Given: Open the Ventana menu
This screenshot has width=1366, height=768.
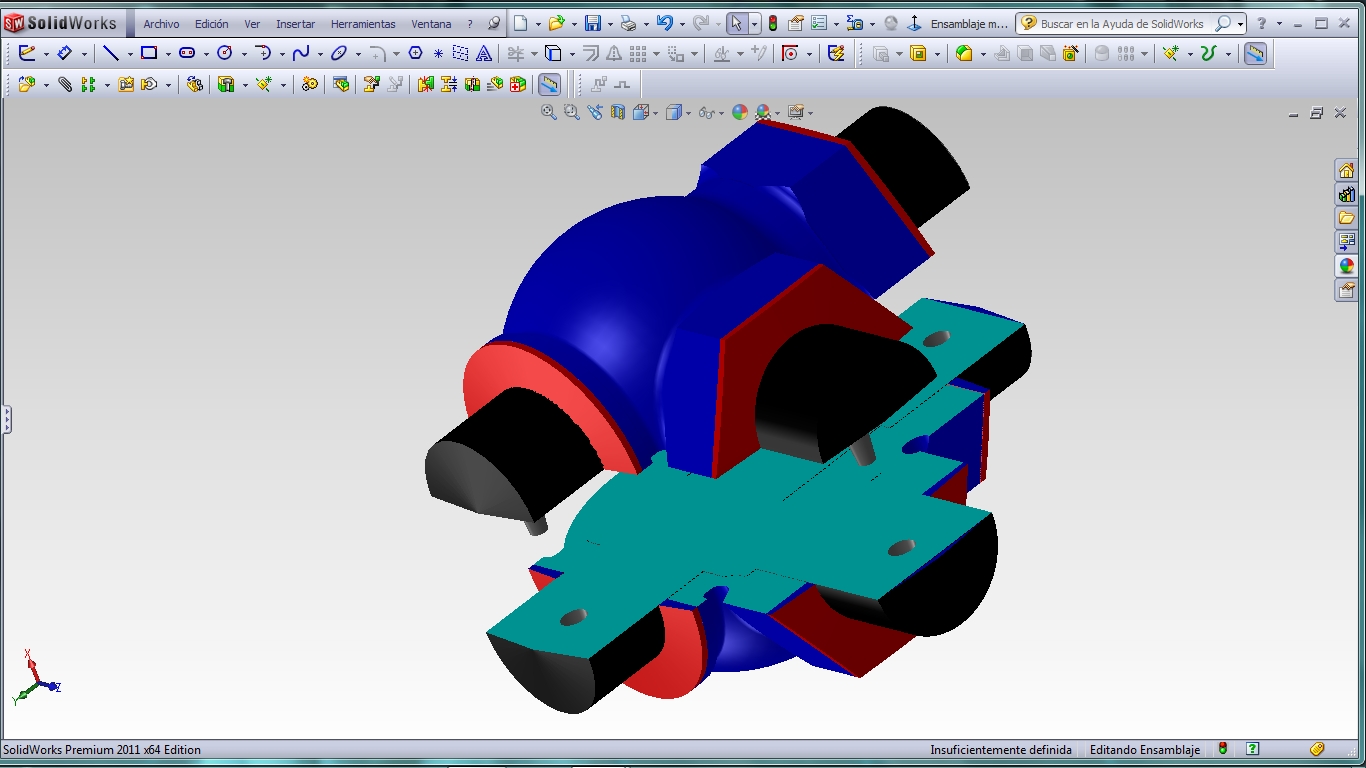Looking at the screenshot, I should 431,24.
